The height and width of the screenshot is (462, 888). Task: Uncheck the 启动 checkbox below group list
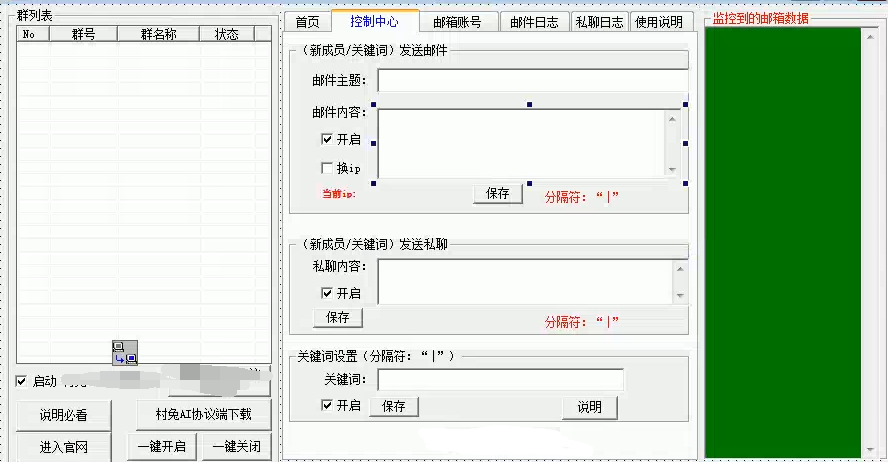[x=22, y=381]
